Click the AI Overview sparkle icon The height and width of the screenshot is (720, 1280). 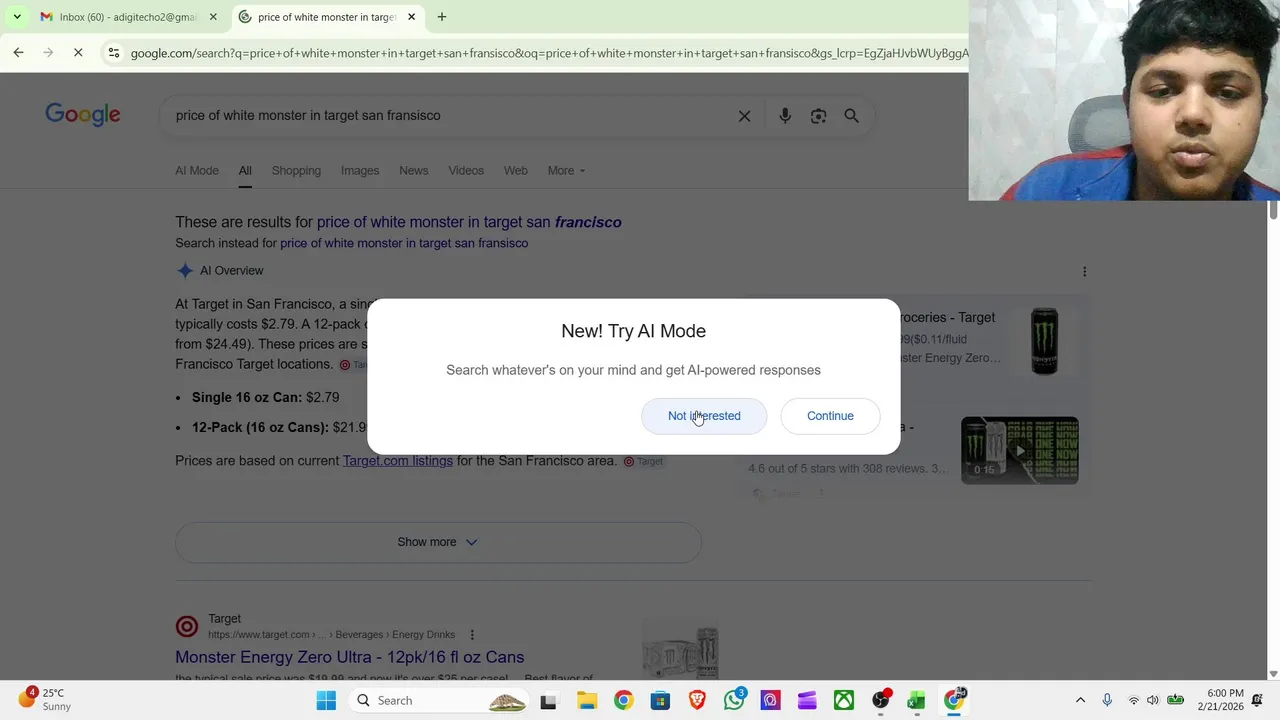(185, 271)
